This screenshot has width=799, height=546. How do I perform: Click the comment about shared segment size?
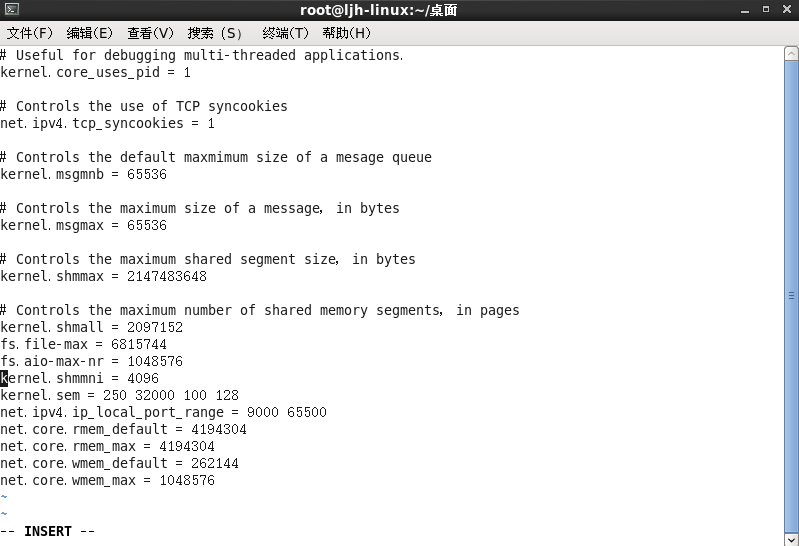coord(208,259)
